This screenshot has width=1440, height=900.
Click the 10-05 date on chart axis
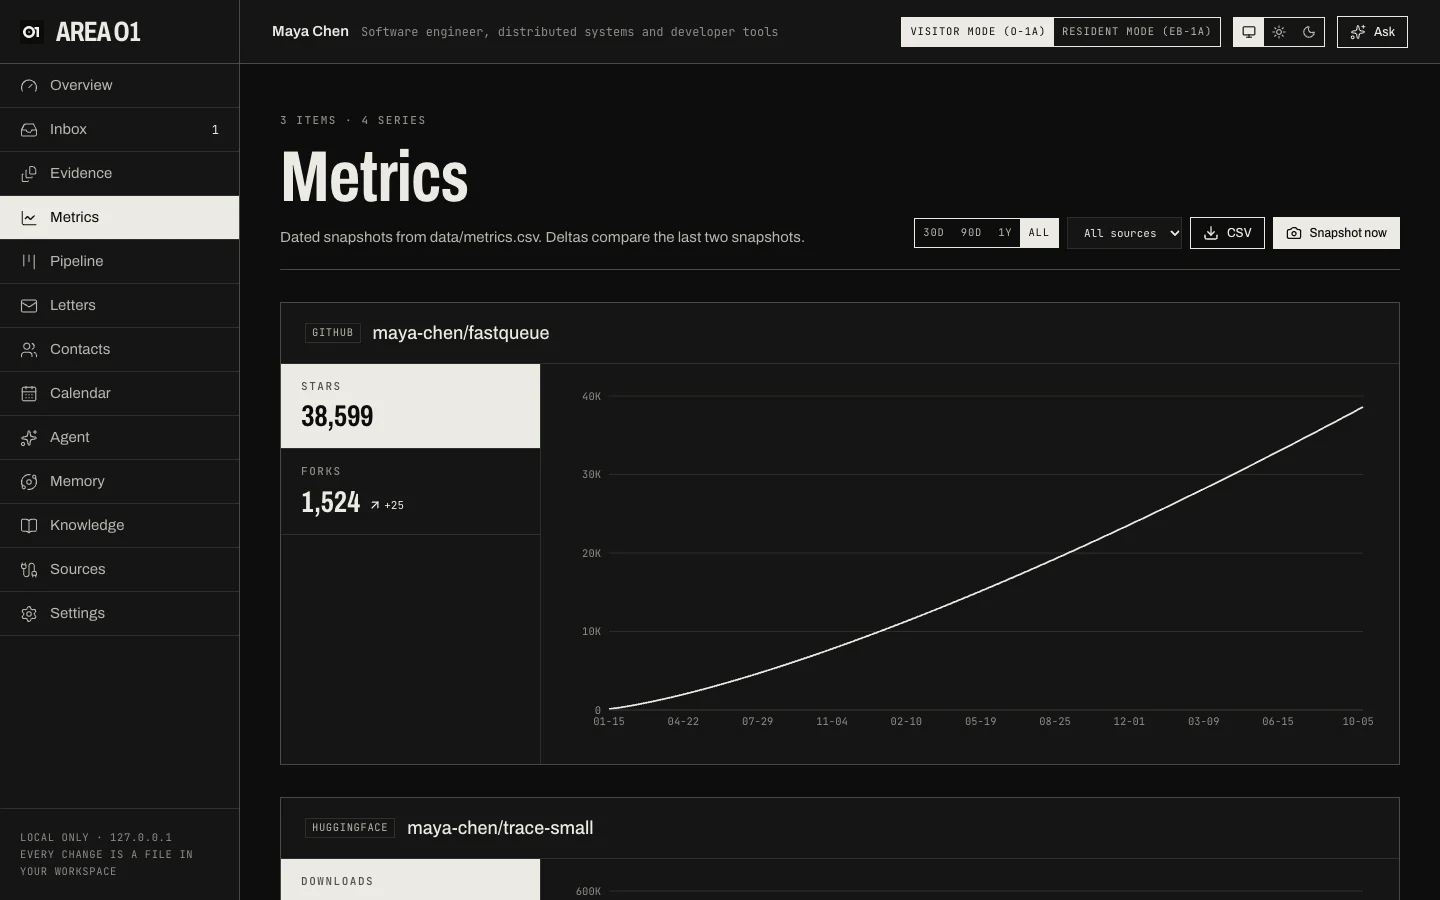click(1357, 721)
